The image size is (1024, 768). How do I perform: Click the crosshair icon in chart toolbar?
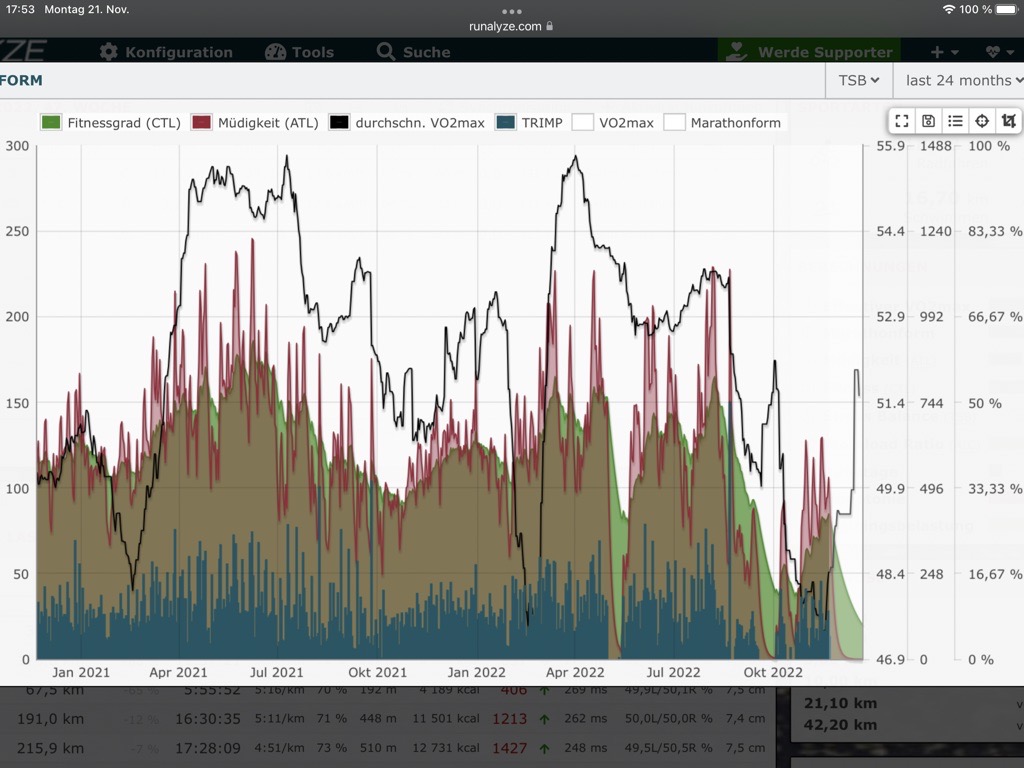pyautogui.click(x=982, y=121)
